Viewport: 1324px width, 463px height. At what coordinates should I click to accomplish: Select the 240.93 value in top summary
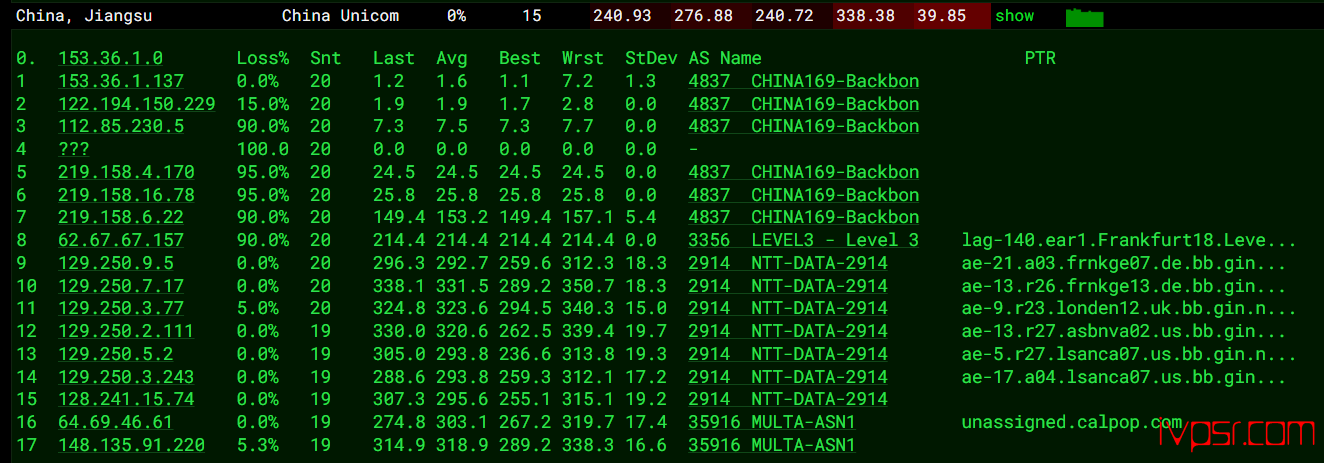[622, 16]
